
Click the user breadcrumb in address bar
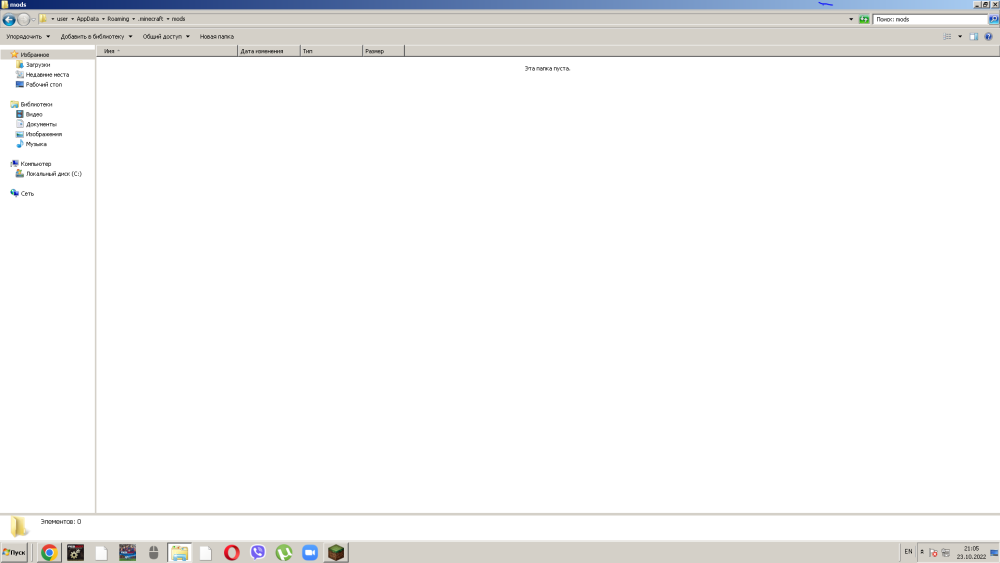click(x=62, y=19)
